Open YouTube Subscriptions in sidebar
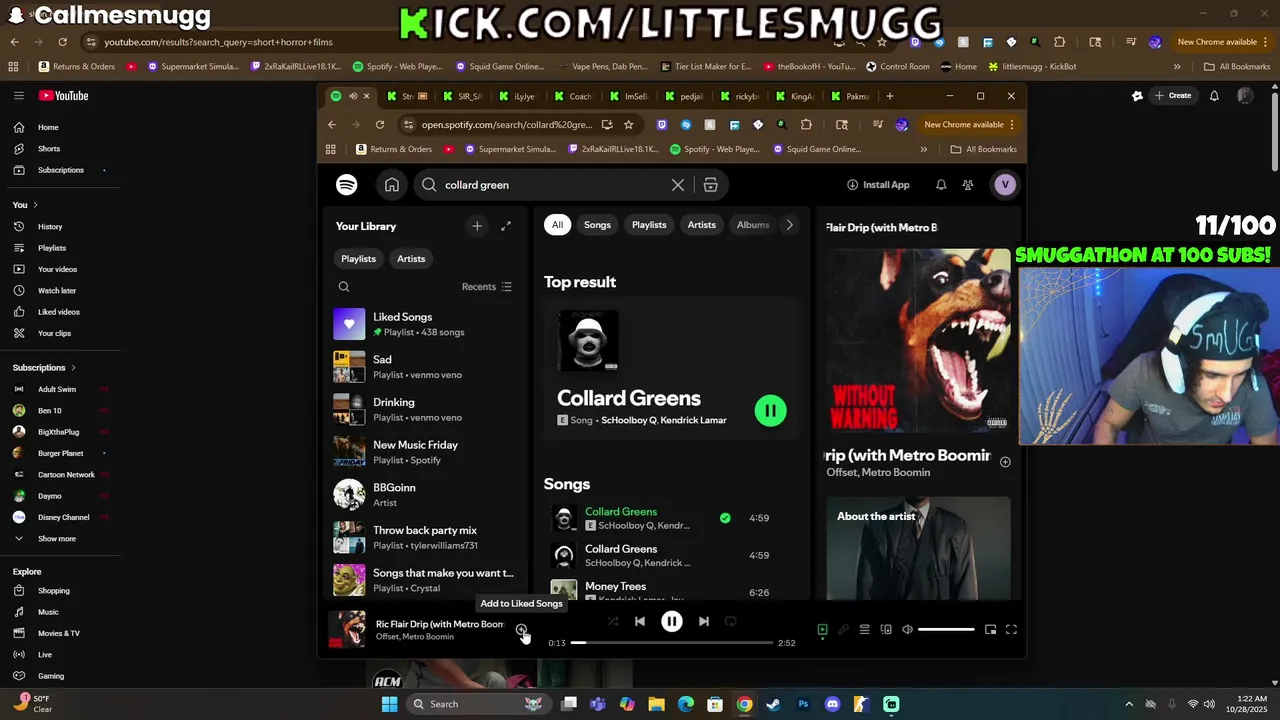This screenshot has width=1280, height=720. tap(61, 170)
